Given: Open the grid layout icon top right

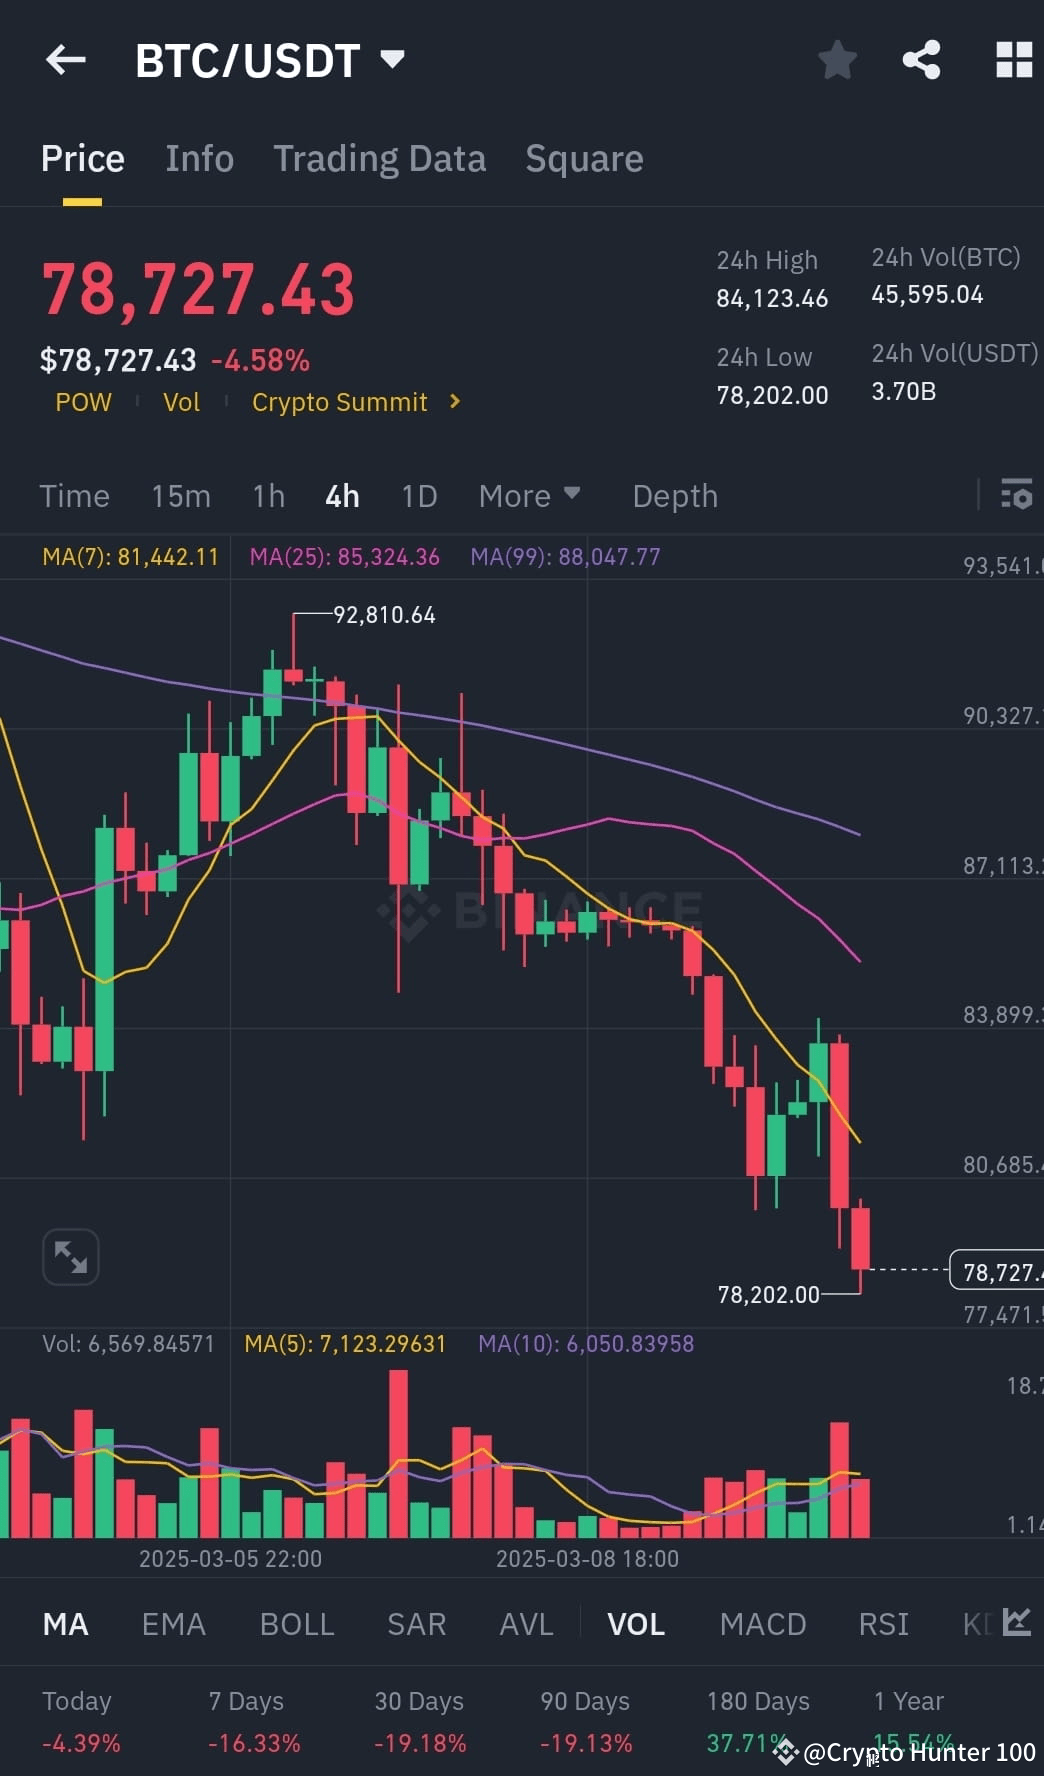Looking at the screenshot, I should coord(1015,59).
